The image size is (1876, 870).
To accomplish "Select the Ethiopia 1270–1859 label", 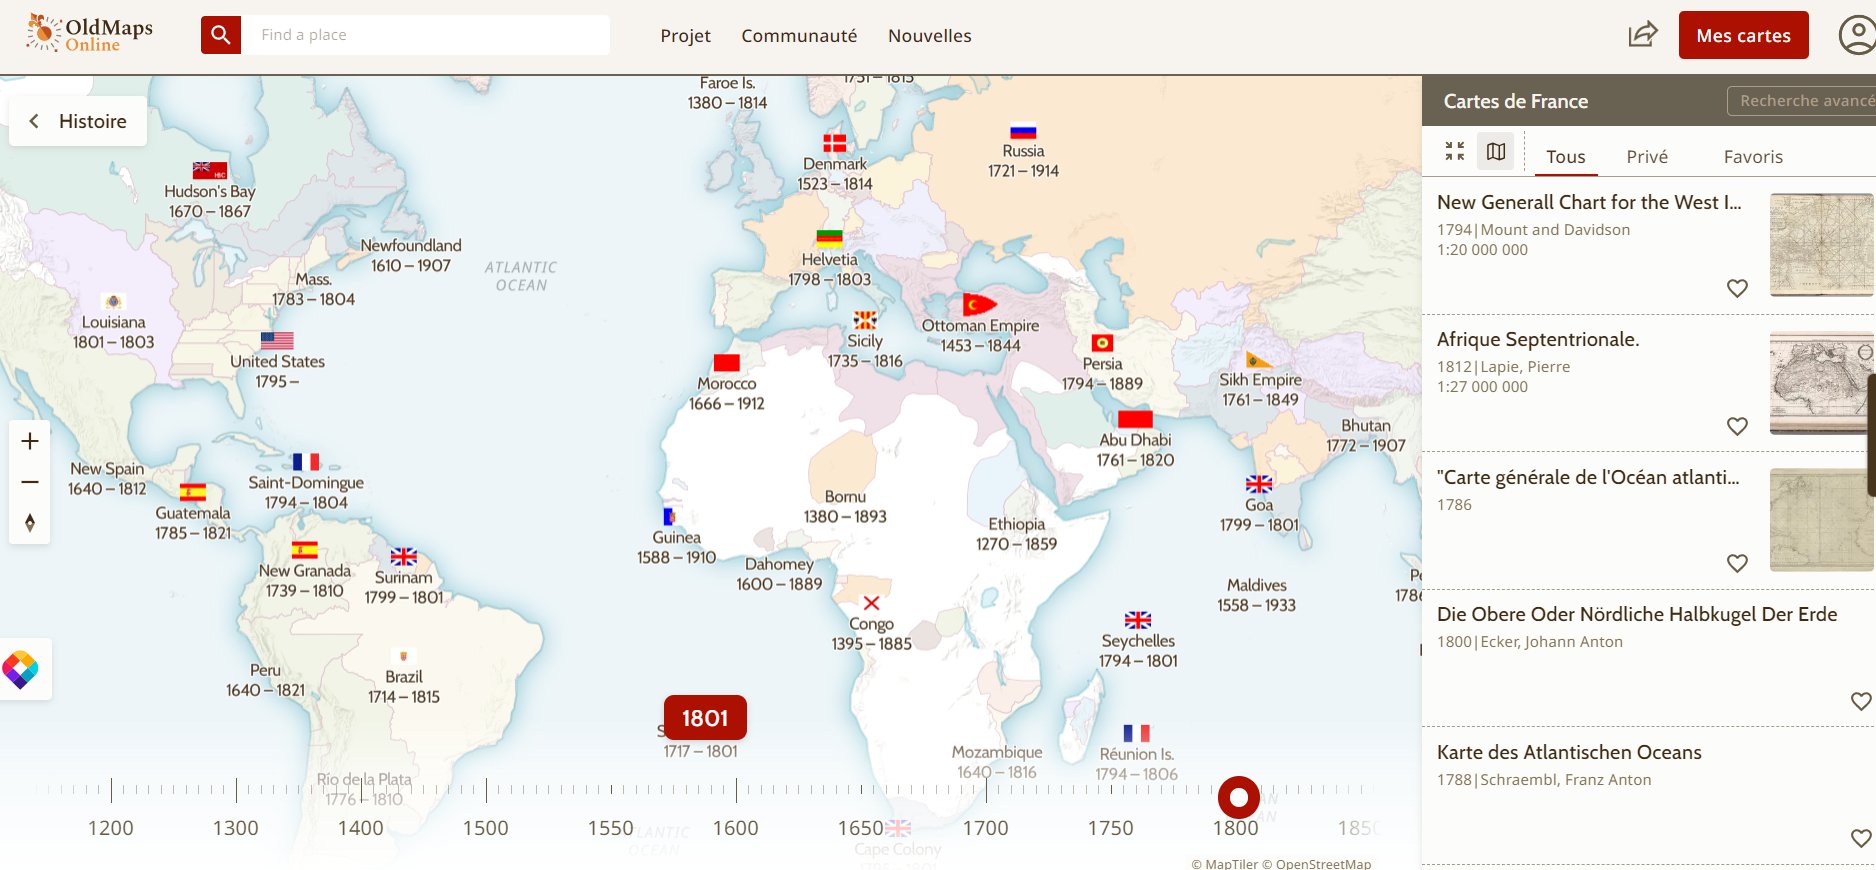I will pos(1016,534).
